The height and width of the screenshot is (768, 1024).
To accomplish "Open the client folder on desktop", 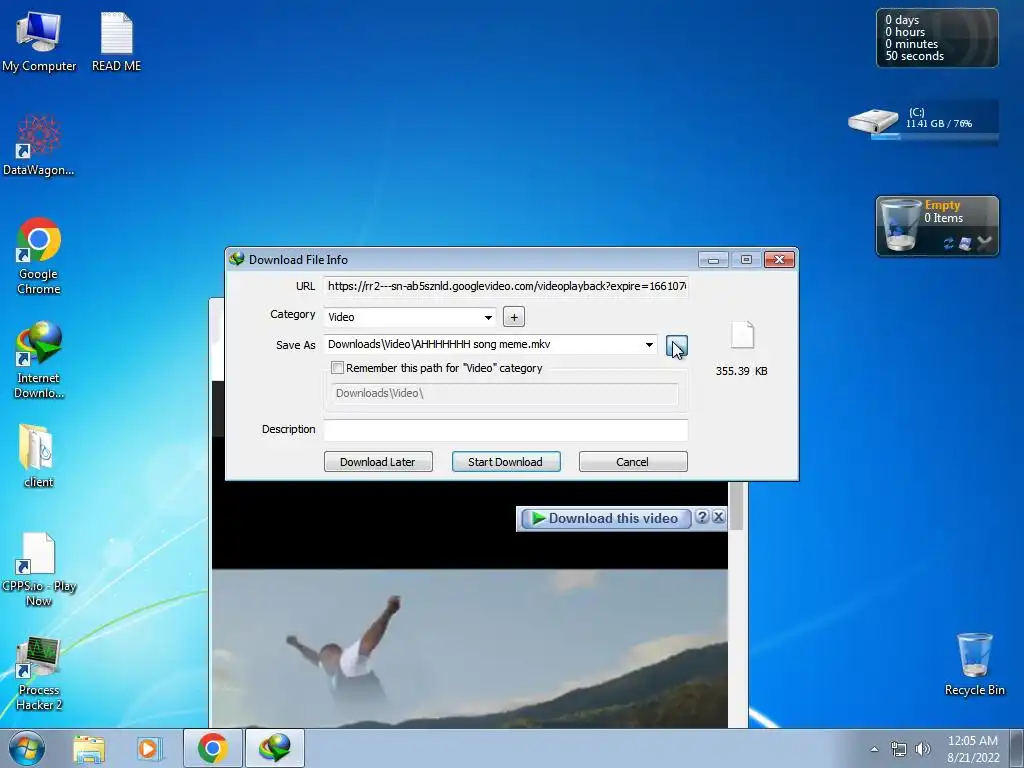I will pyautogui.click(x=38, y=456).
